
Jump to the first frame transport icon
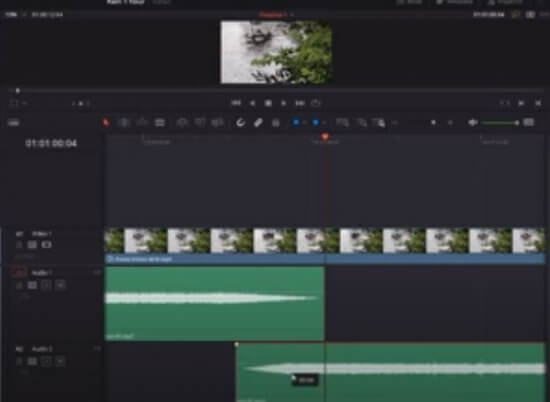coord(236,103)
